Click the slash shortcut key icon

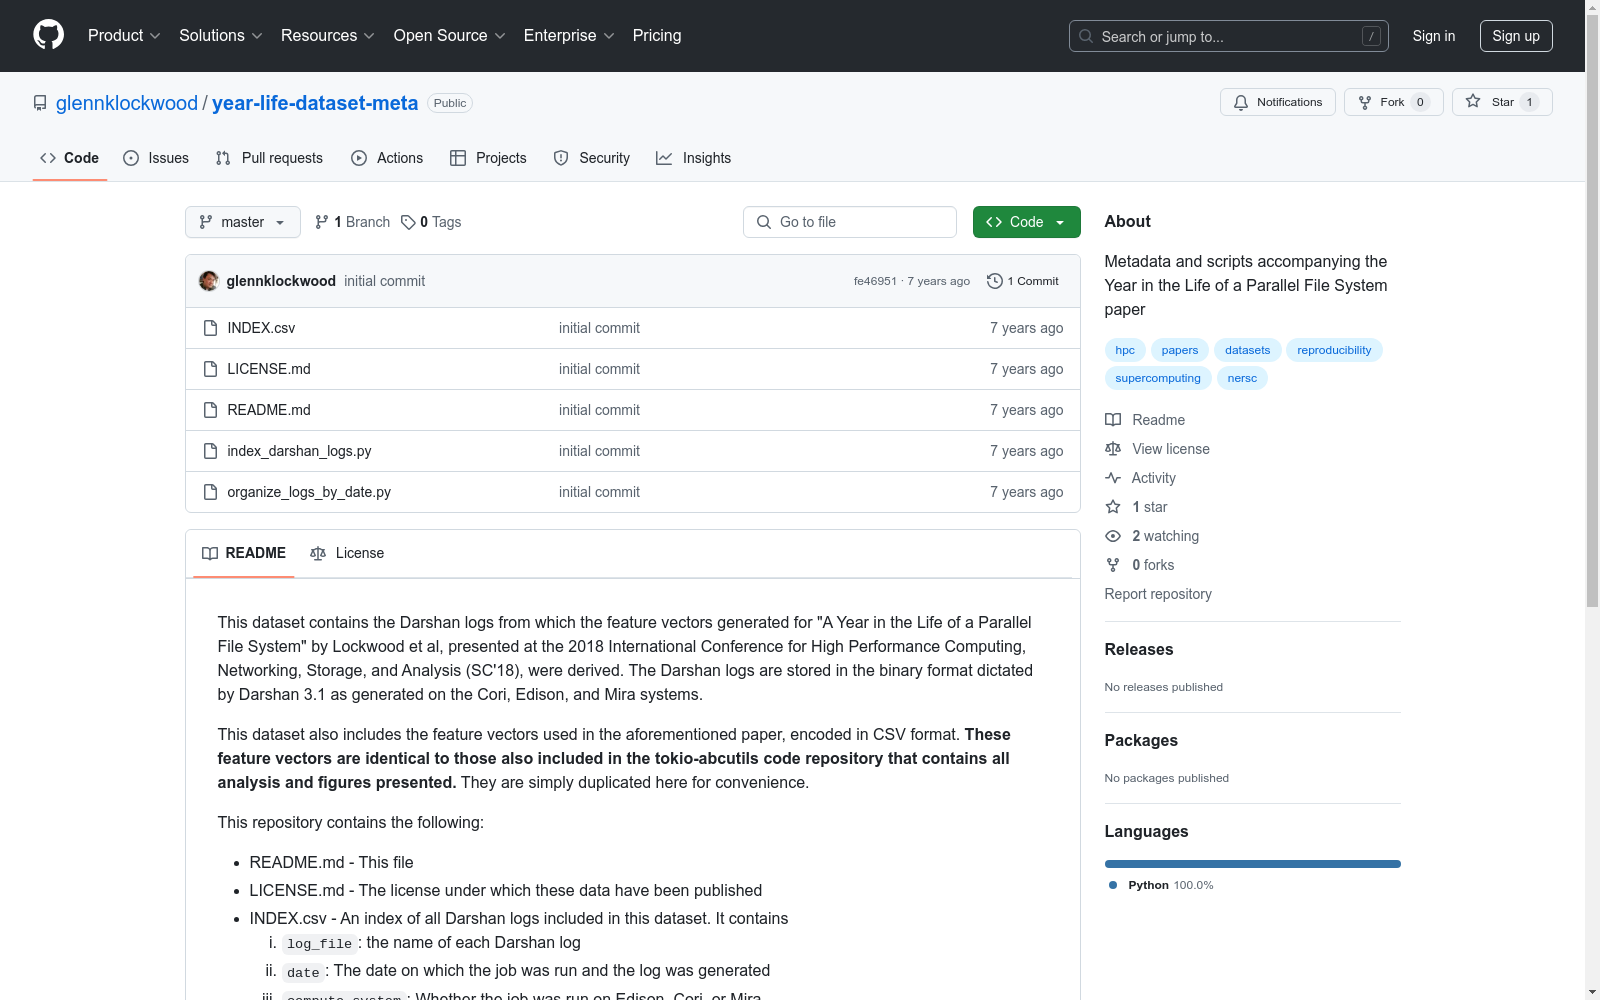click(x=1371, y=36)
